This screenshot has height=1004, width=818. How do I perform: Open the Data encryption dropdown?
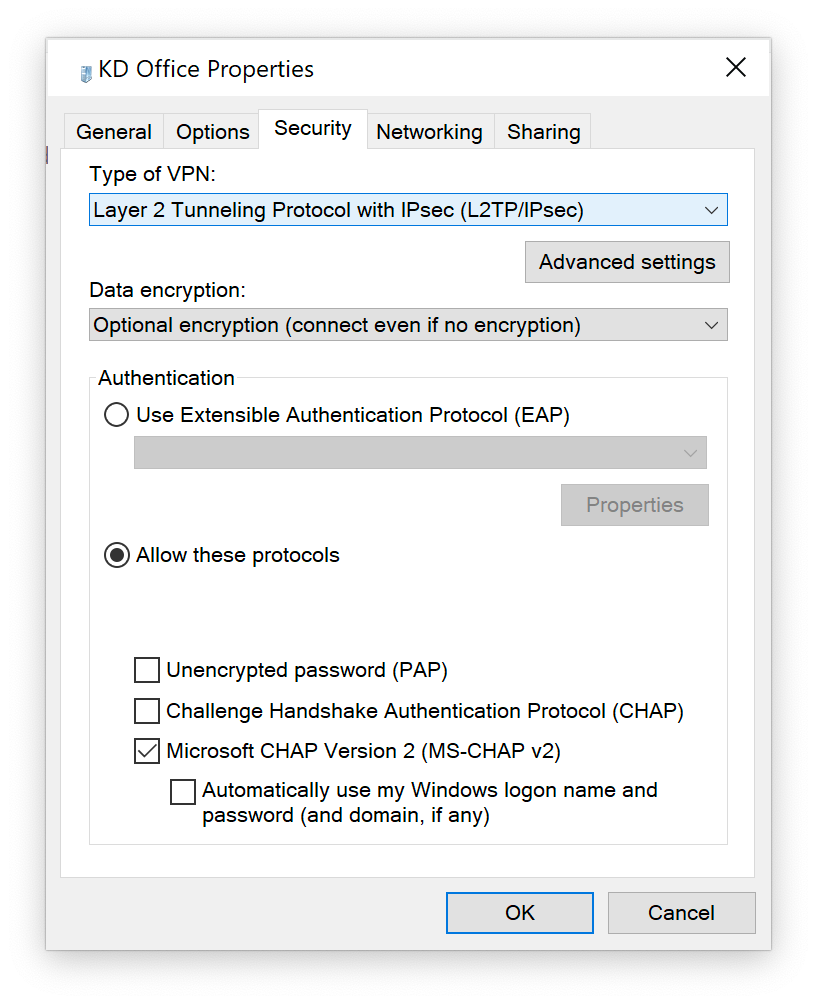click(x=408, y=325)
